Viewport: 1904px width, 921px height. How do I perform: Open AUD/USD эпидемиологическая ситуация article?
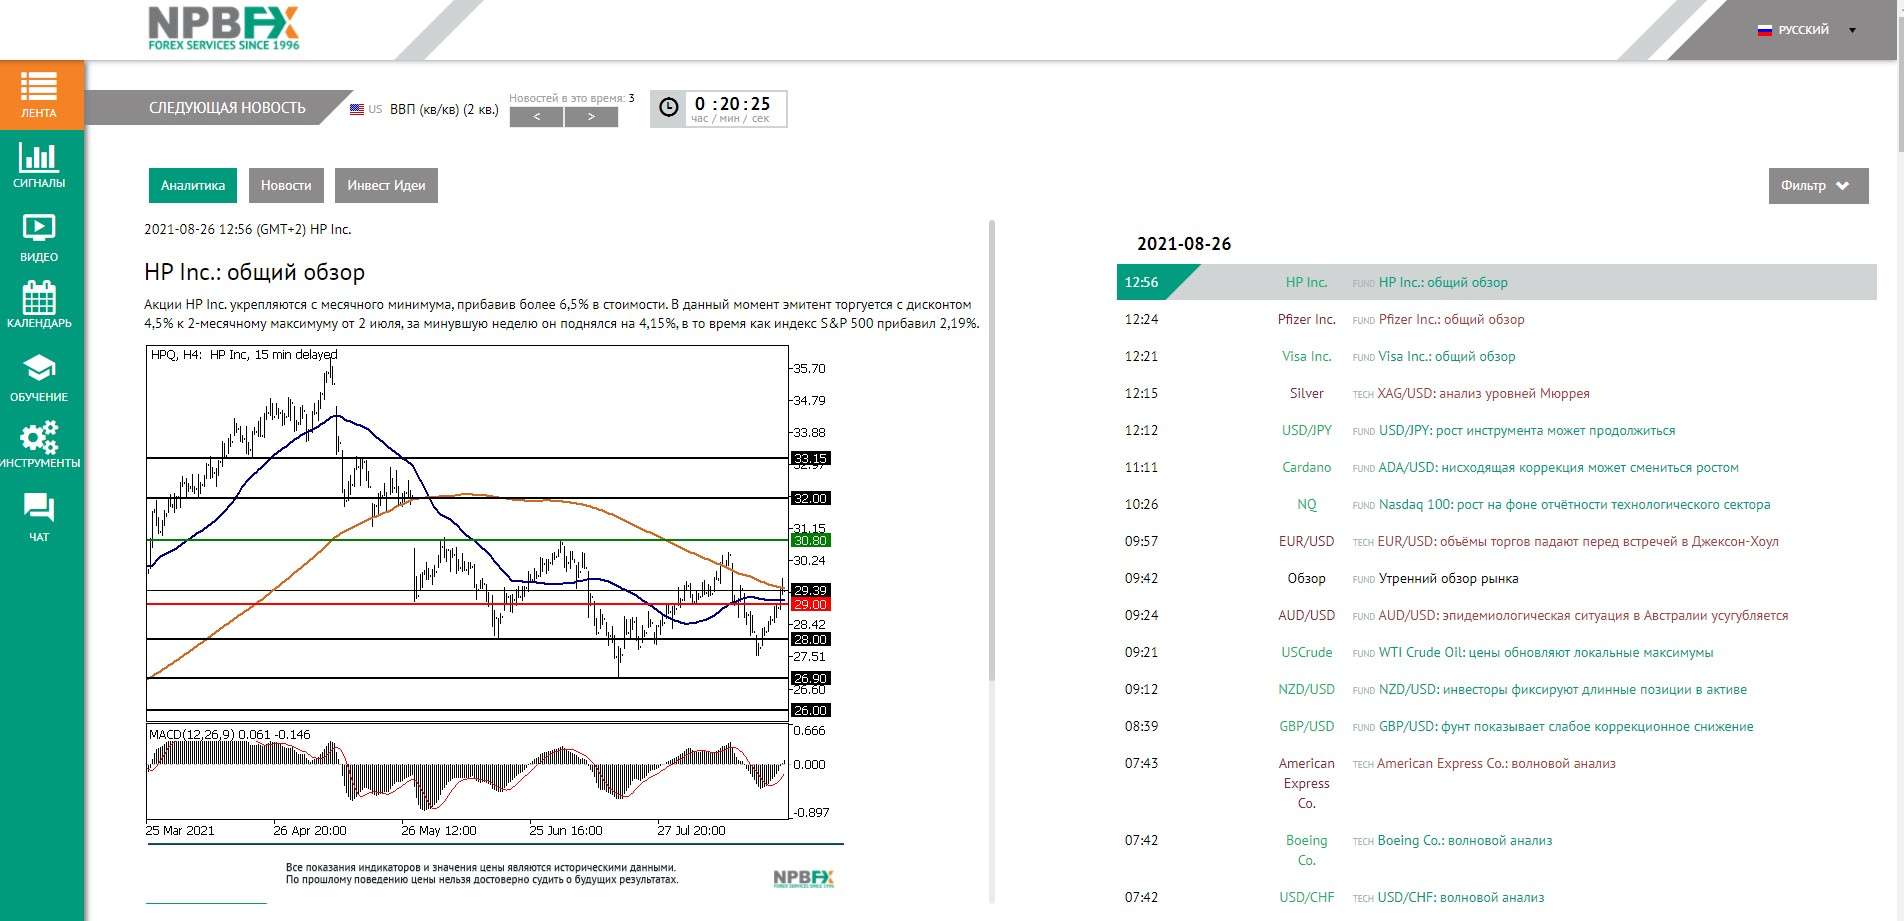click(x=1583, y=615)
